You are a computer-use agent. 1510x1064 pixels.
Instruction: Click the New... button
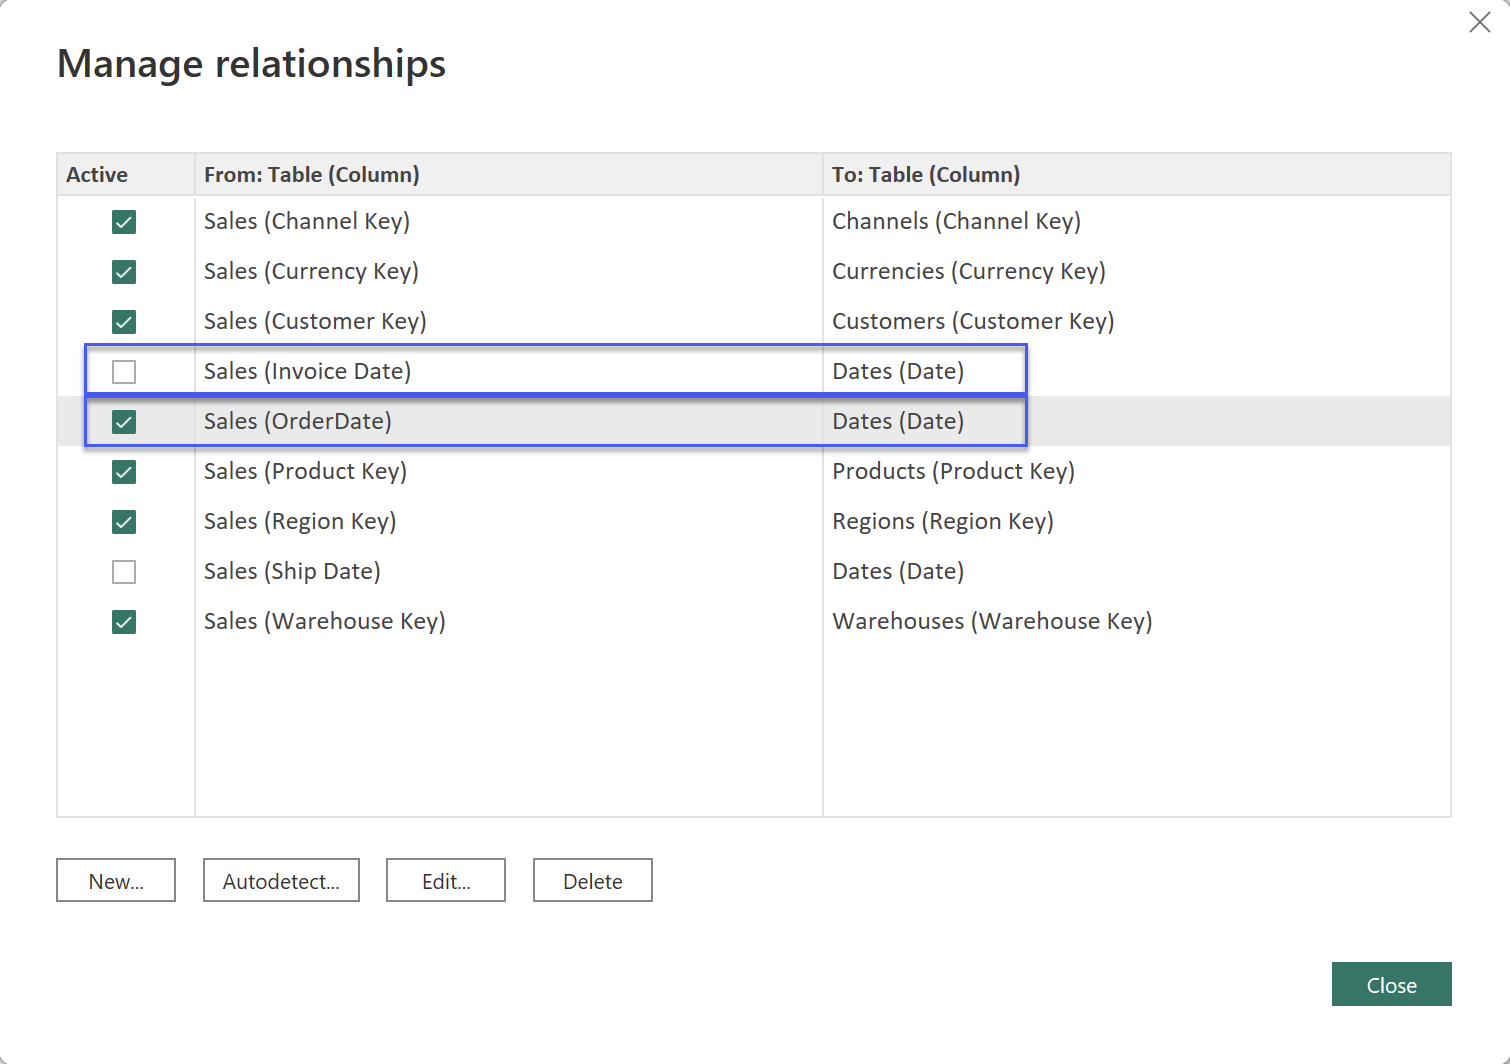pyautogui.click(x=116, y=880)
